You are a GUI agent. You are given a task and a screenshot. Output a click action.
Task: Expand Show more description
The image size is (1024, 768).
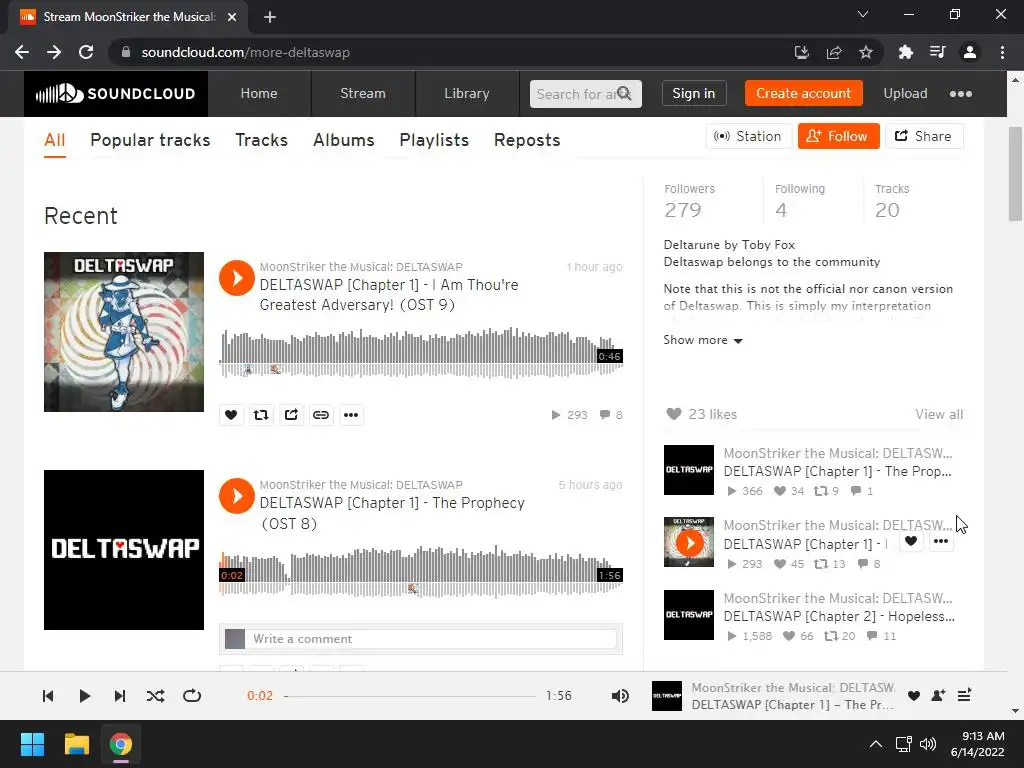click(703, 340)
